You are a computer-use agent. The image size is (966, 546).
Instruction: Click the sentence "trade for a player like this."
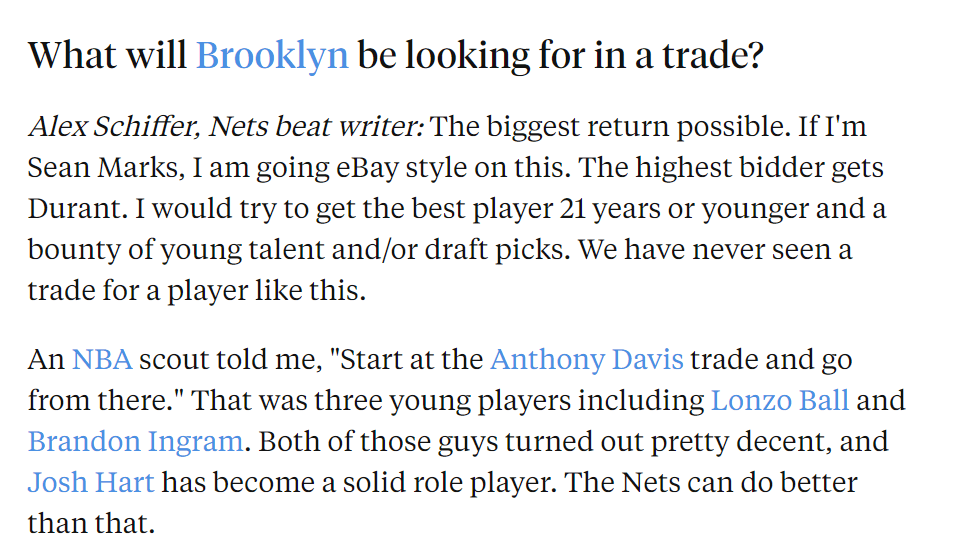(x=197, y=290)
